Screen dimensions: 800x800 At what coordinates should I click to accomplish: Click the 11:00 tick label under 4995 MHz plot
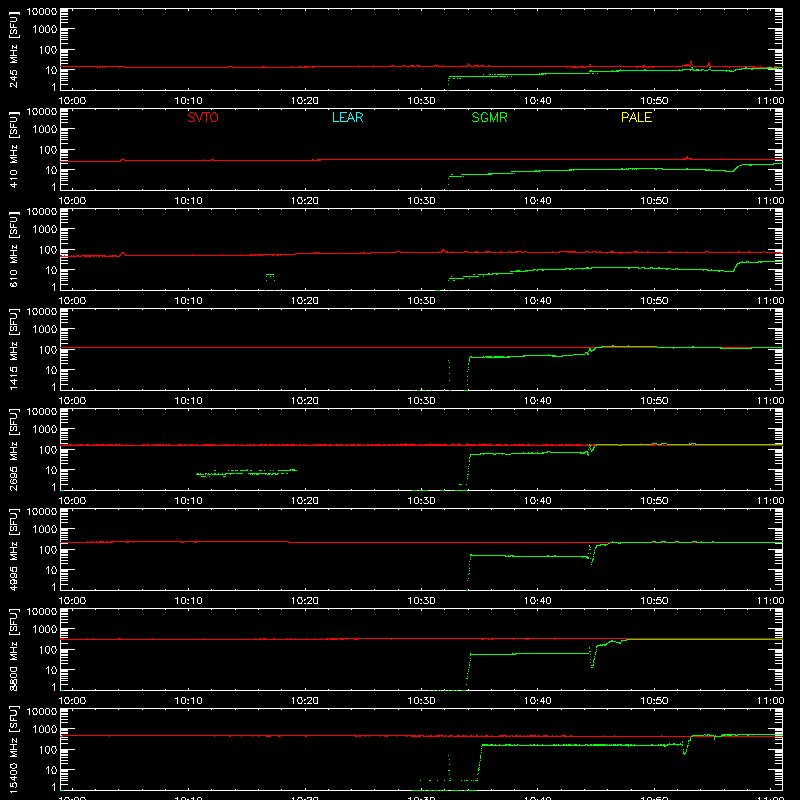tap(770, 601)
